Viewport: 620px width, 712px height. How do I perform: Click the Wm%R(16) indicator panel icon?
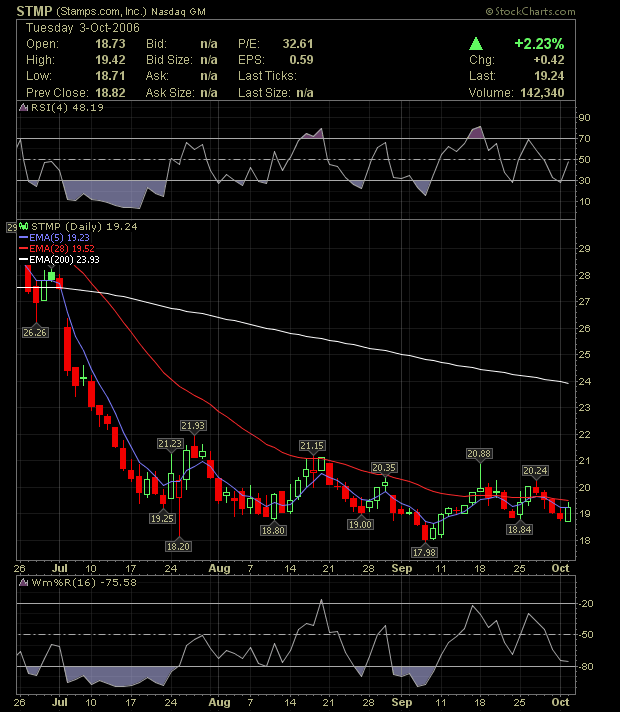click(x=23, y=583)
